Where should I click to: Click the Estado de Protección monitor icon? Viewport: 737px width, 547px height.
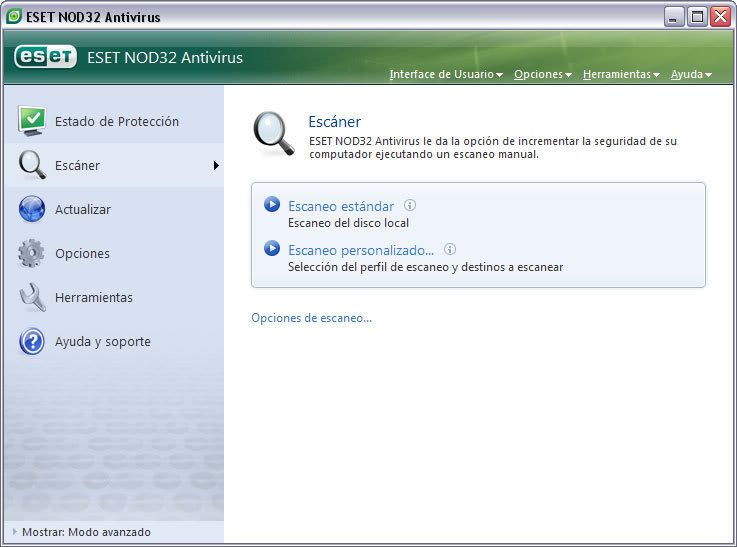(x=32, y=121)
